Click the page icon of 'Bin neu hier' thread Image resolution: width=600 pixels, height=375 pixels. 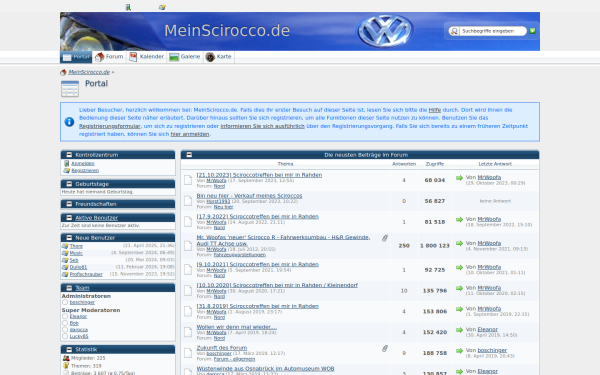pyautogui.click(x=188, y=201)
